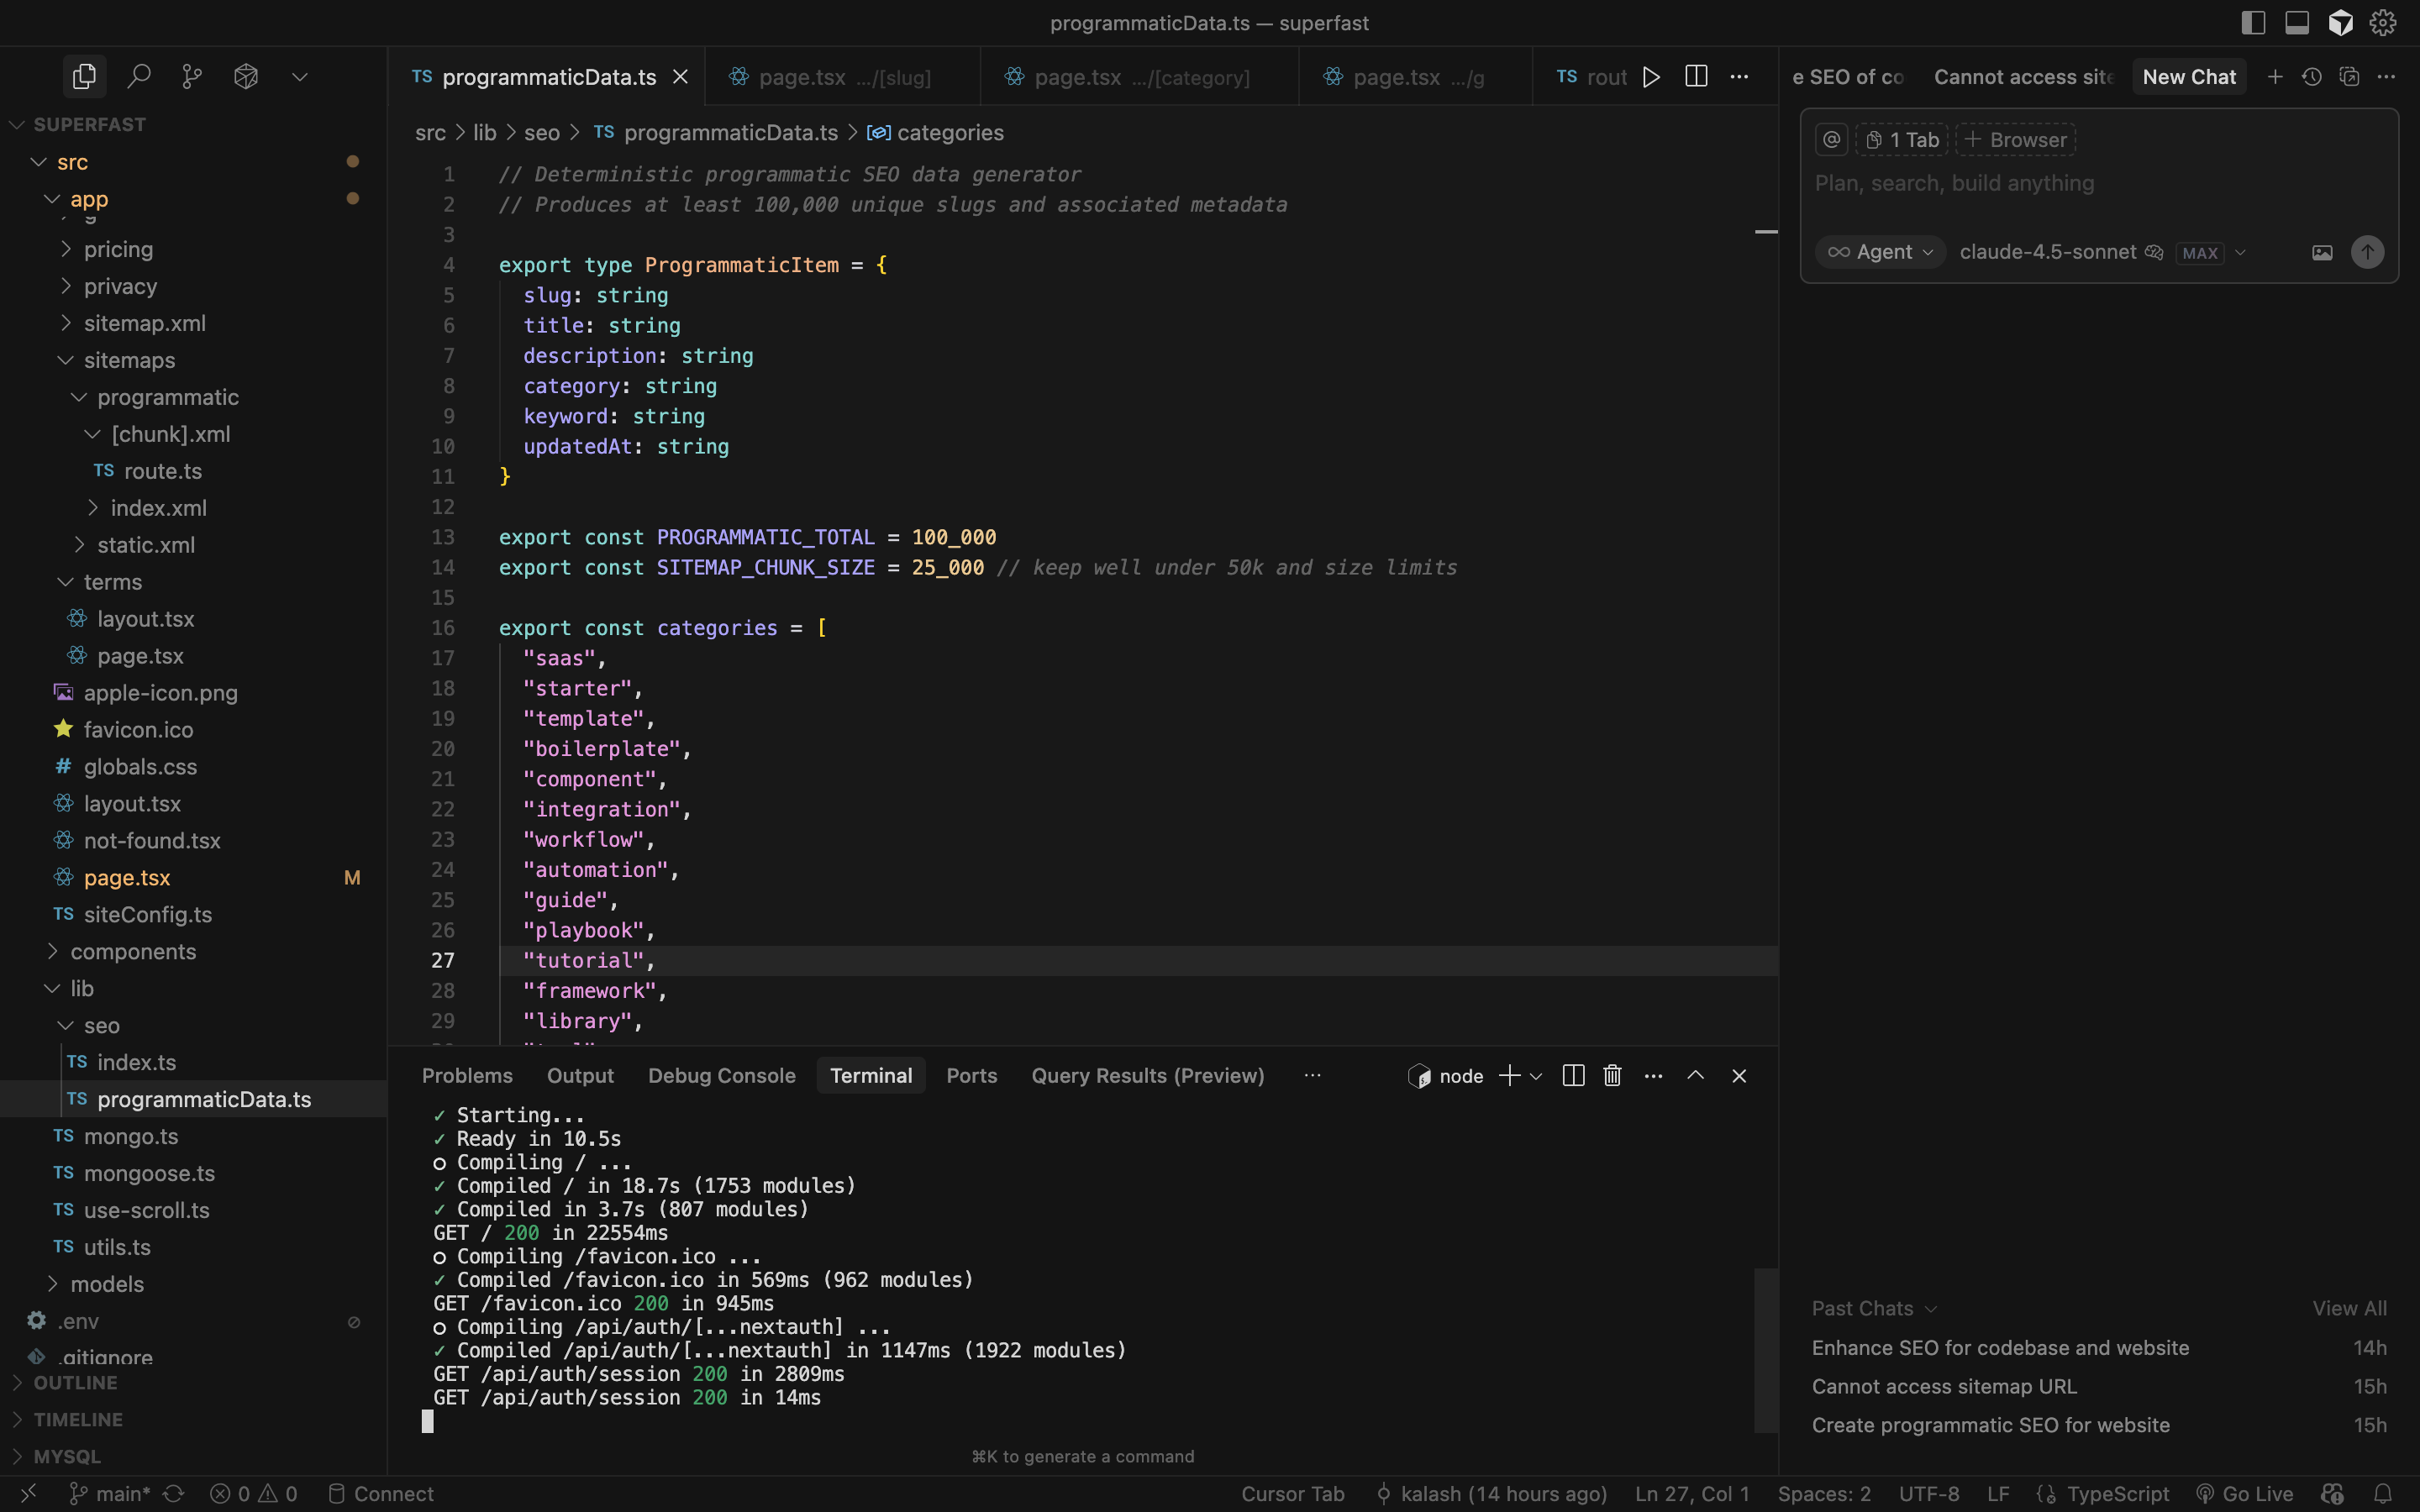Kill the terminal with the trash icon
The height and width of the screenshot is (1512, 2420).
pyautogui.click(x=1612, y=1076)
